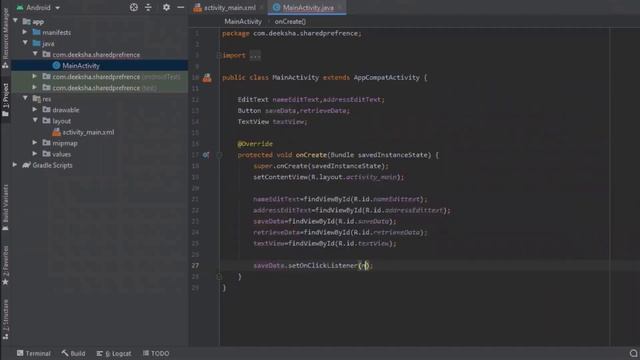Toggle the 1: Project side tab
The width and height of the screenshot is (640, 360).
5,100
